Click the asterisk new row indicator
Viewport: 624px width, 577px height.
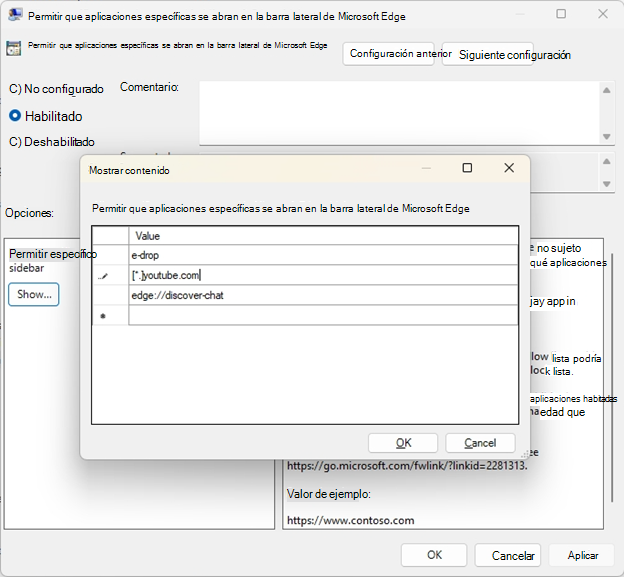103,316
